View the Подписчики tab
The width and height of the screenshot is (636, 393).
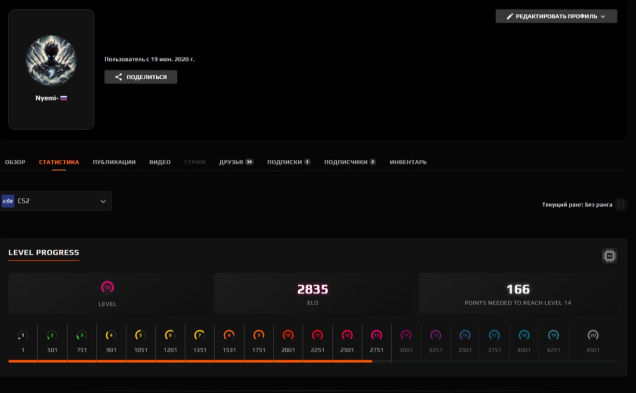[x=350, y=162]
